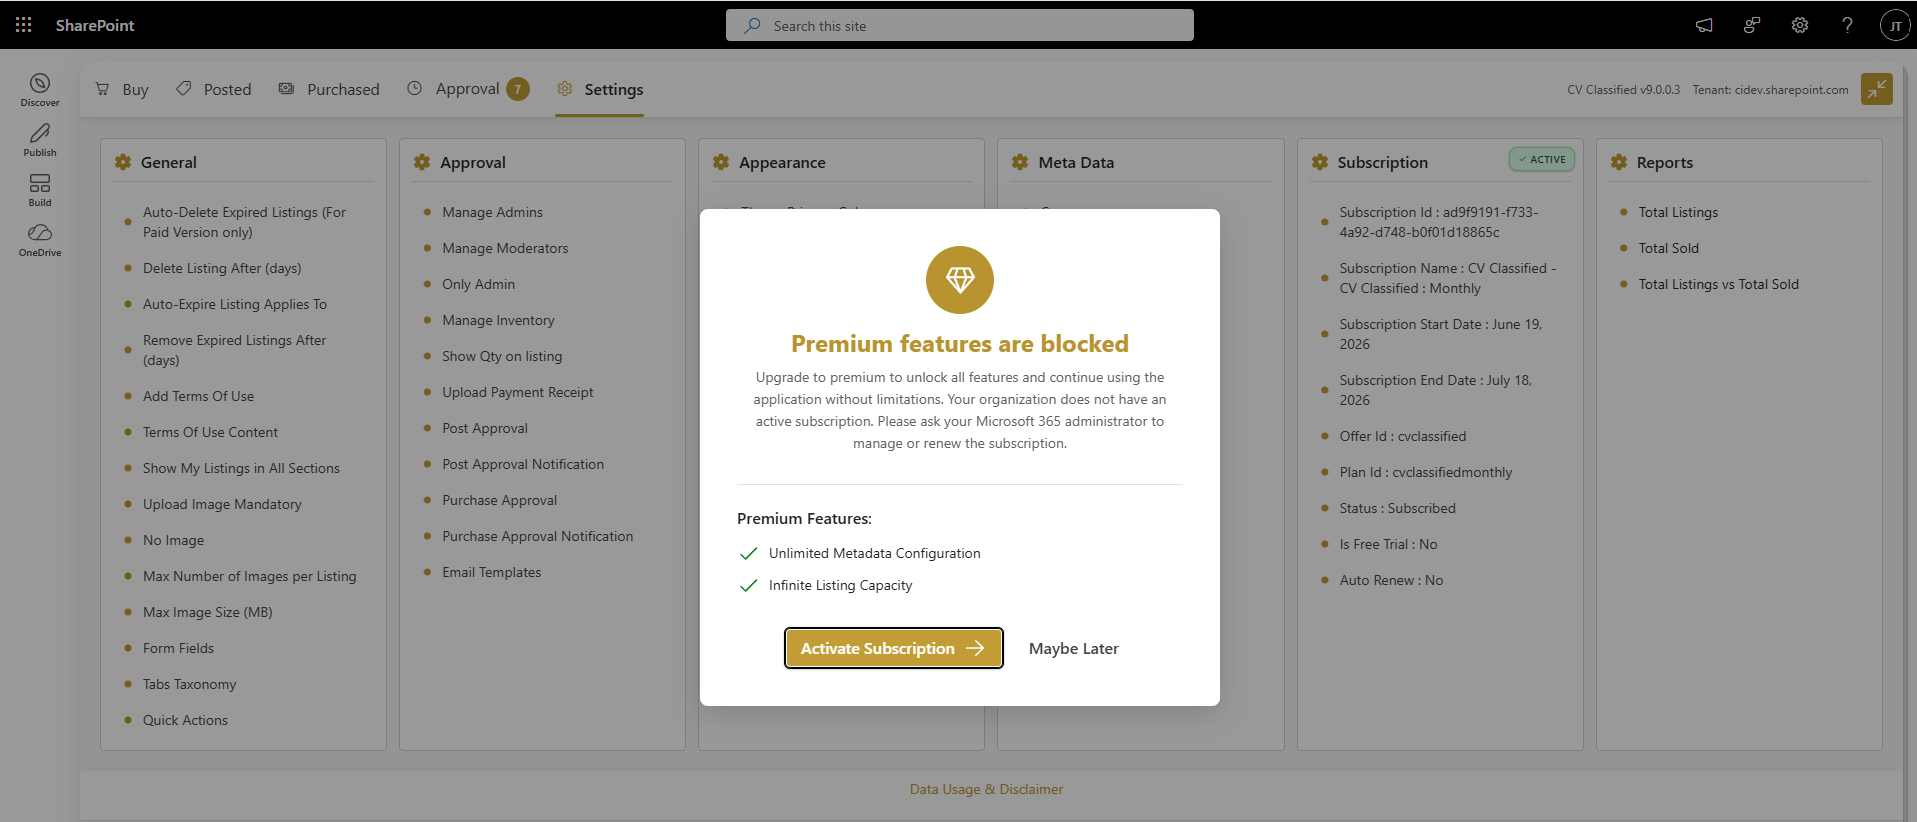The image size is (1917, 822).
Task: Focus the Search this site field
Action: point(960,25)
